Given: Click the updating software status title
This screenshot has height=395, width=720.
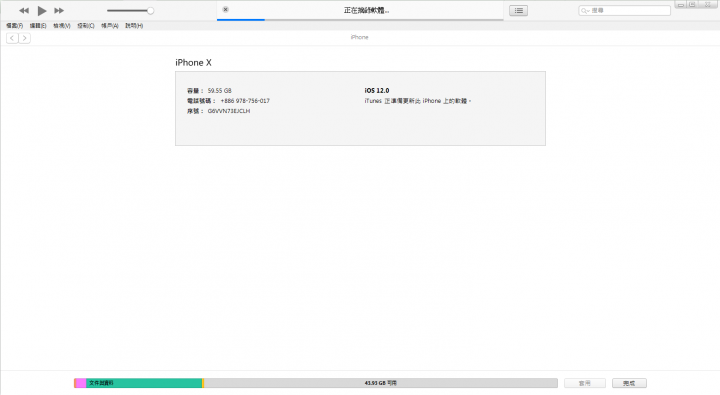Looking at the screenshot, I should (366, 10).
